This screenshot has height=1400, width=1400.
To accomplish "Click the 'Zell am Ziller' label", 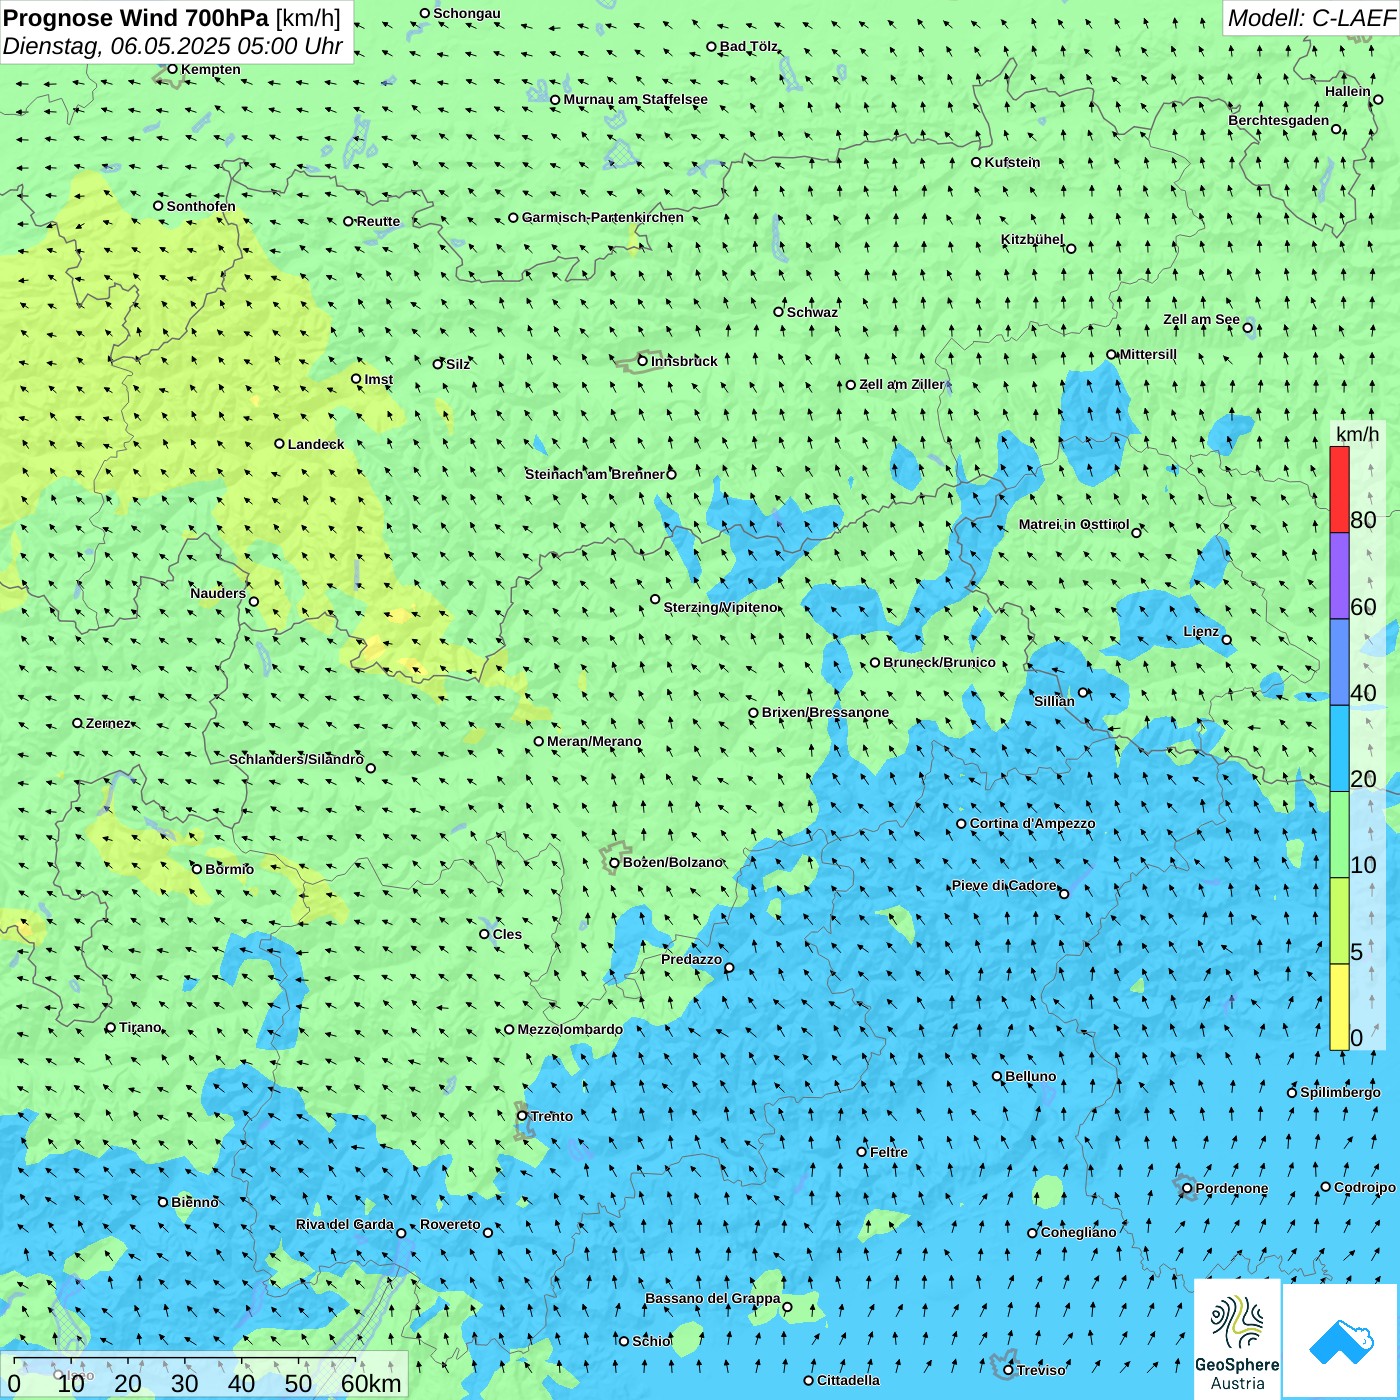I will [x=902, y=384].
